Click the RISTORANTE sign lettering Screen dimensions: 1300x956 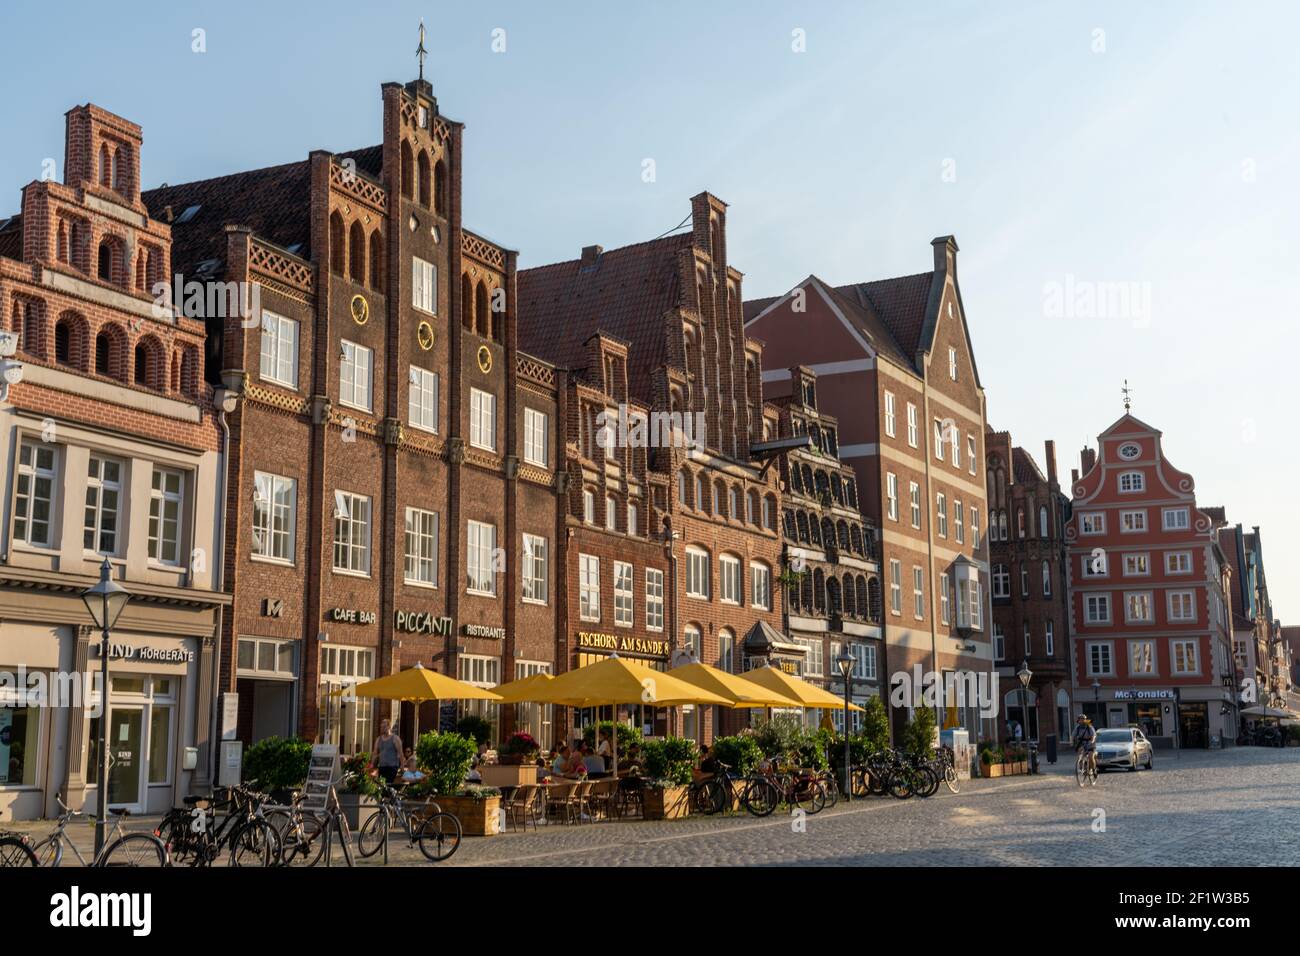[x=485, y=631]
